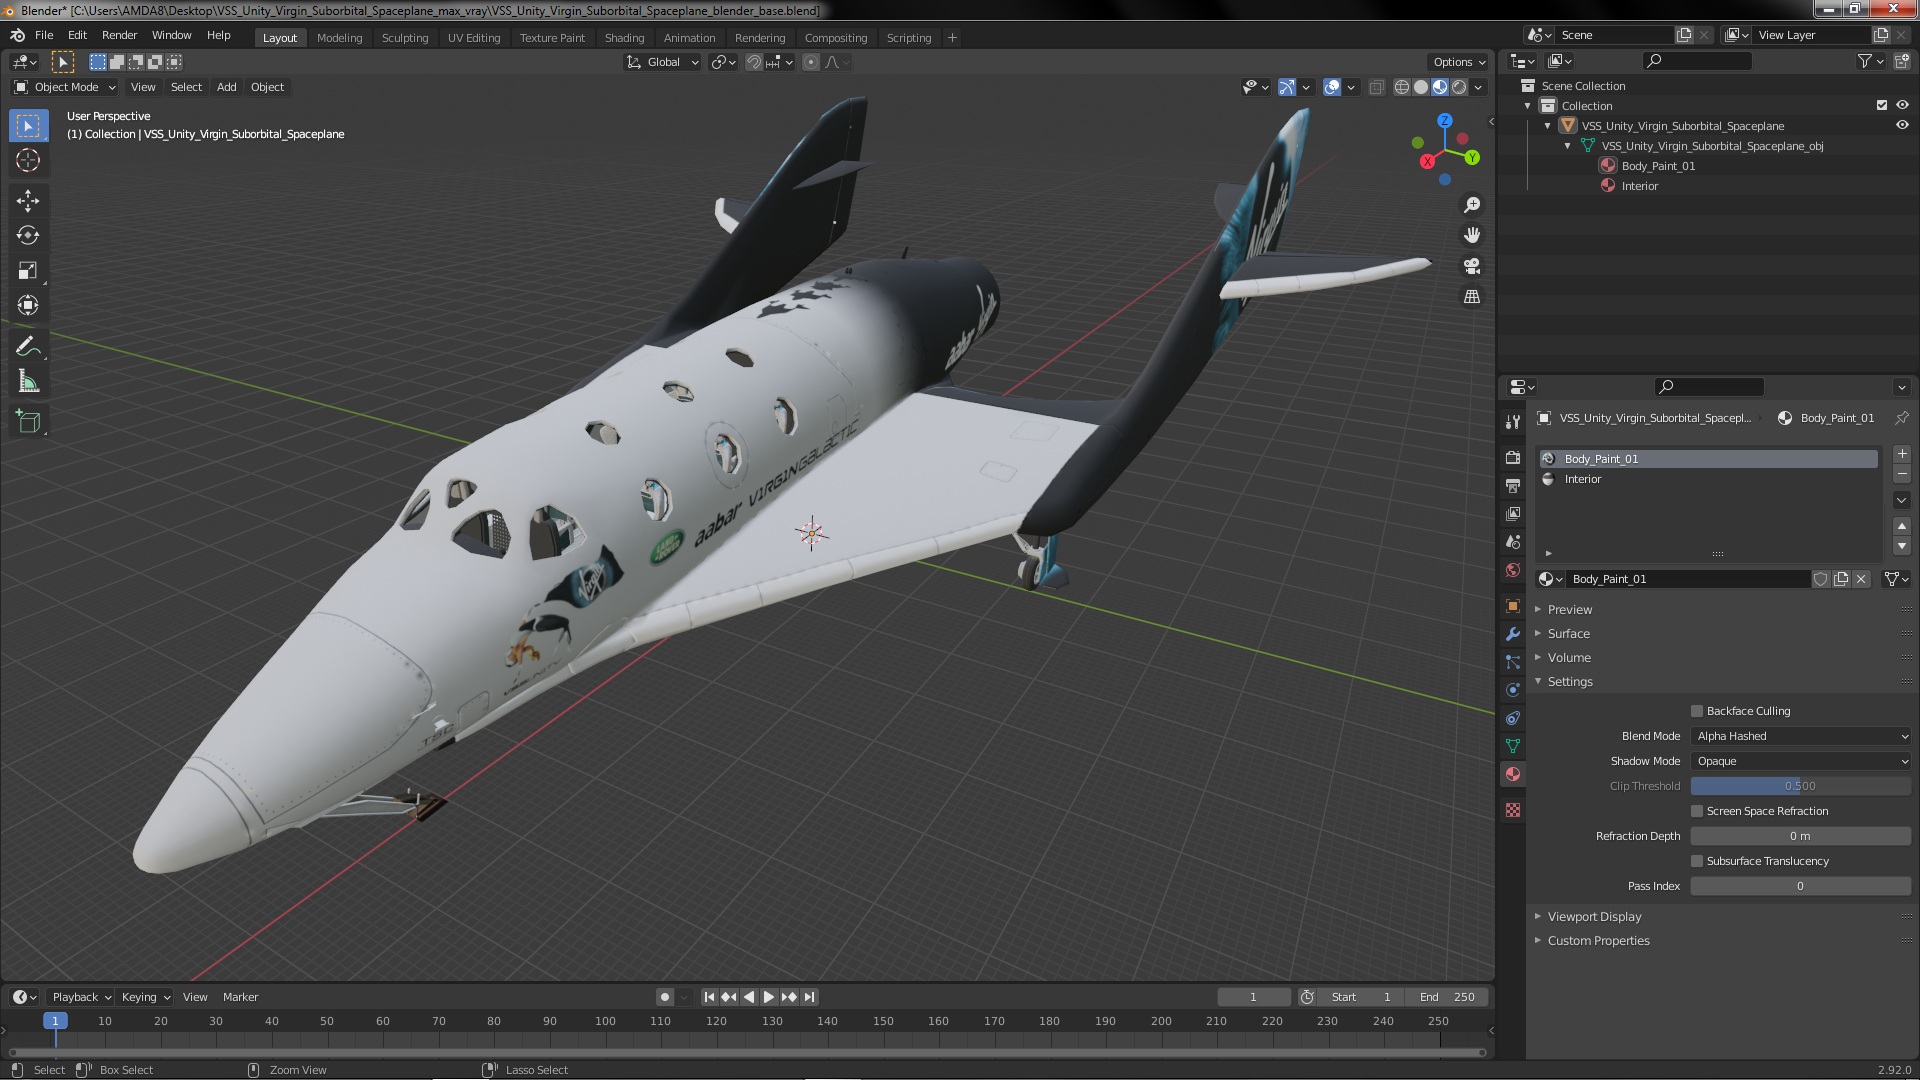1920x1080 pixels.
Task: Expand the Surface panel
Action: [1568, 634]
